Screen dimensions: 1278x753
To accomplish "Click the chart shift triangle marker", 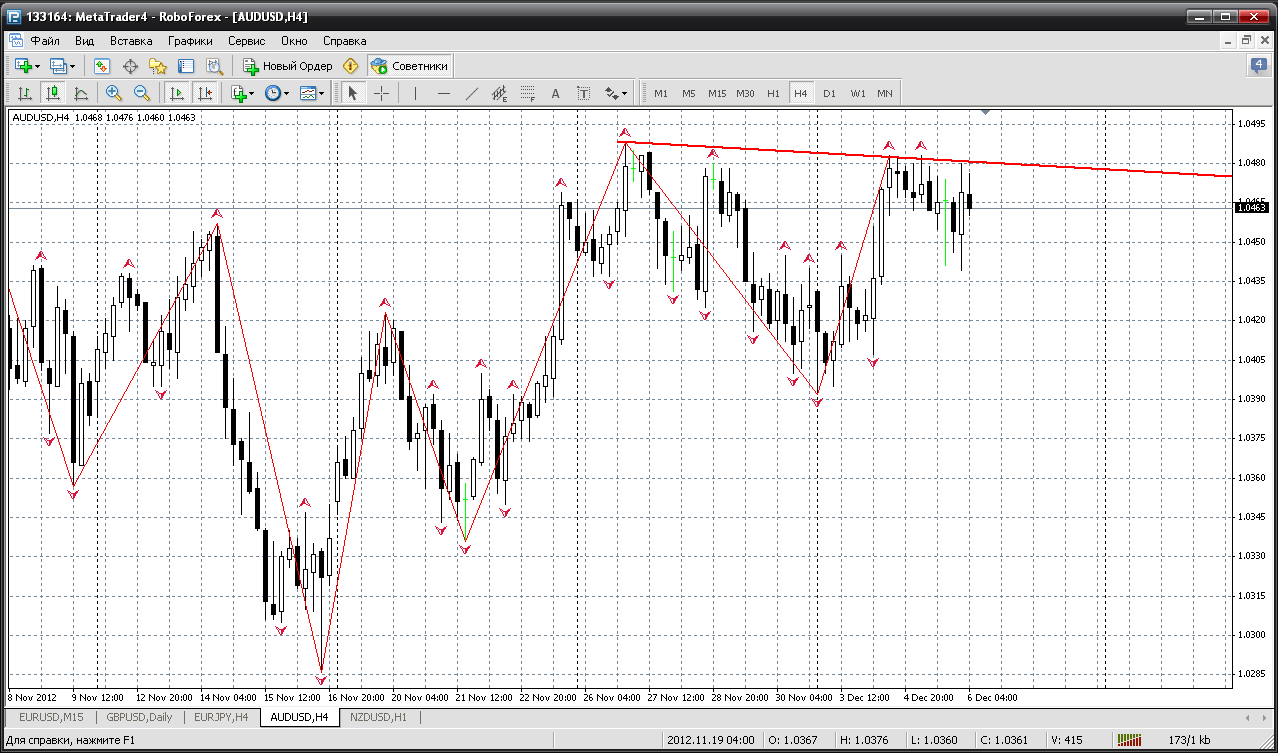I will coord(986,113).
